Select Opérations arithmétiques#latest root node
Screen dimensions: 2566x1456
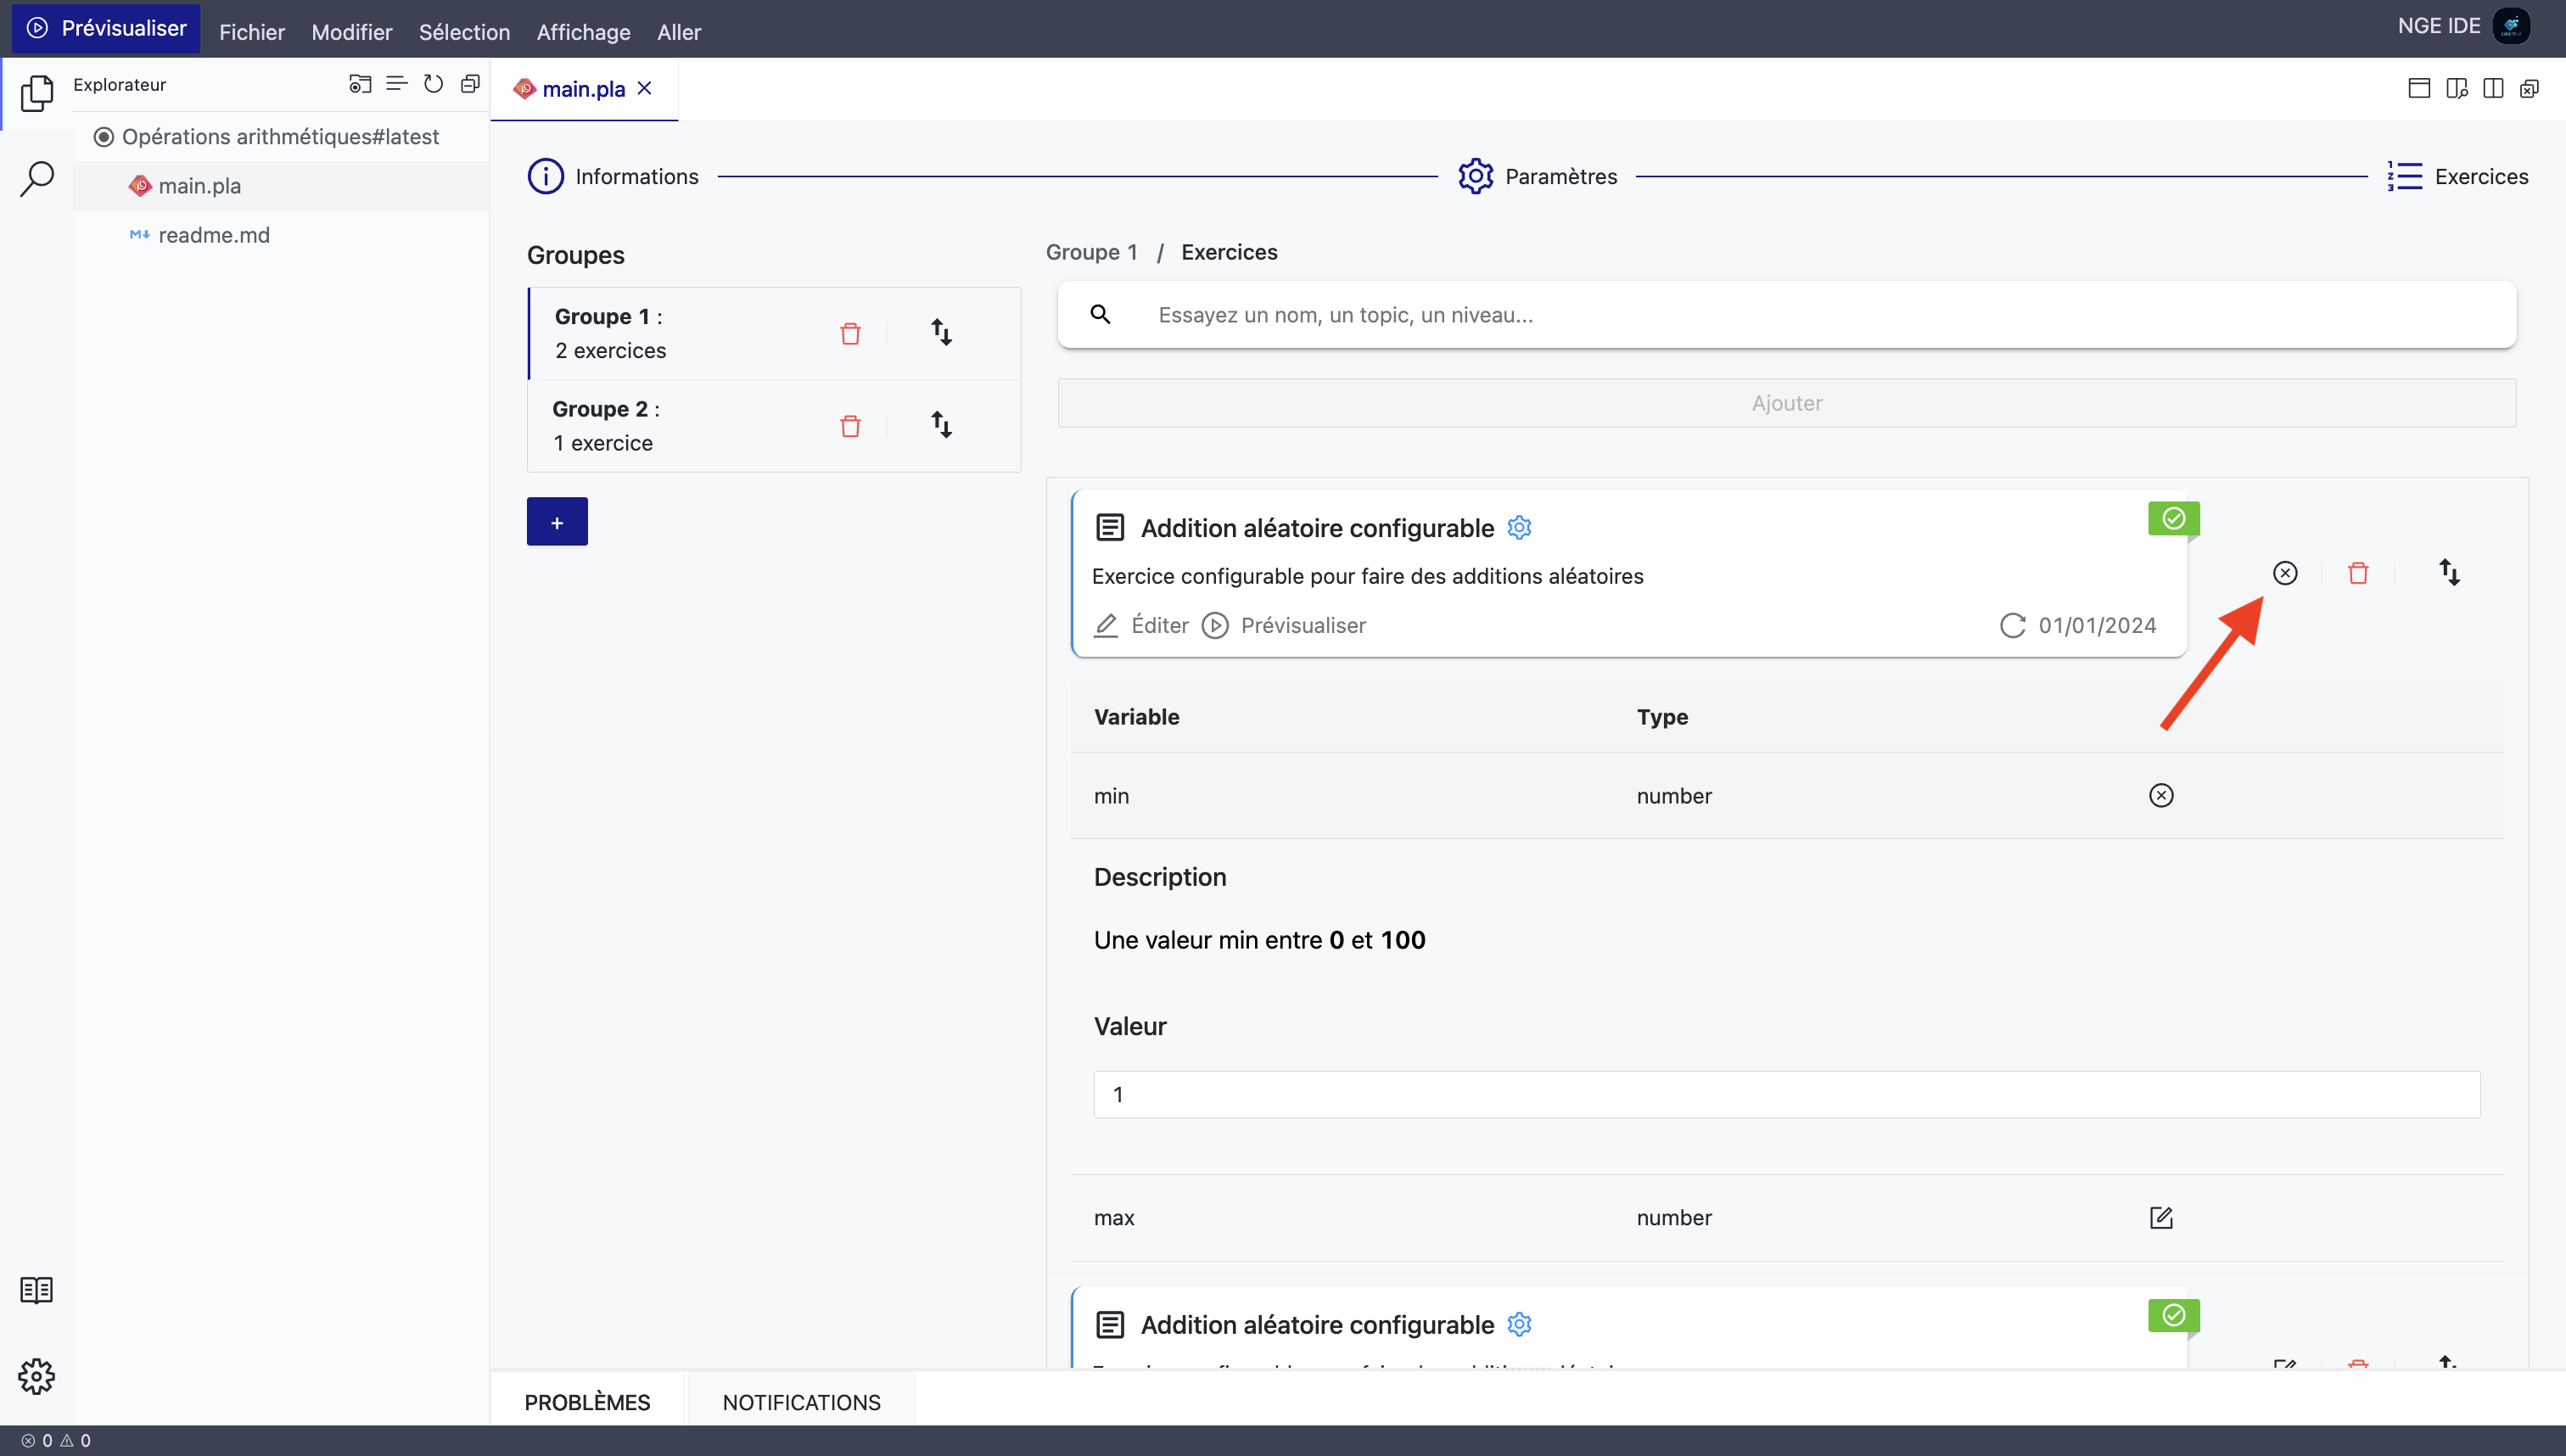pyautogui.click(x=281, y=137)
